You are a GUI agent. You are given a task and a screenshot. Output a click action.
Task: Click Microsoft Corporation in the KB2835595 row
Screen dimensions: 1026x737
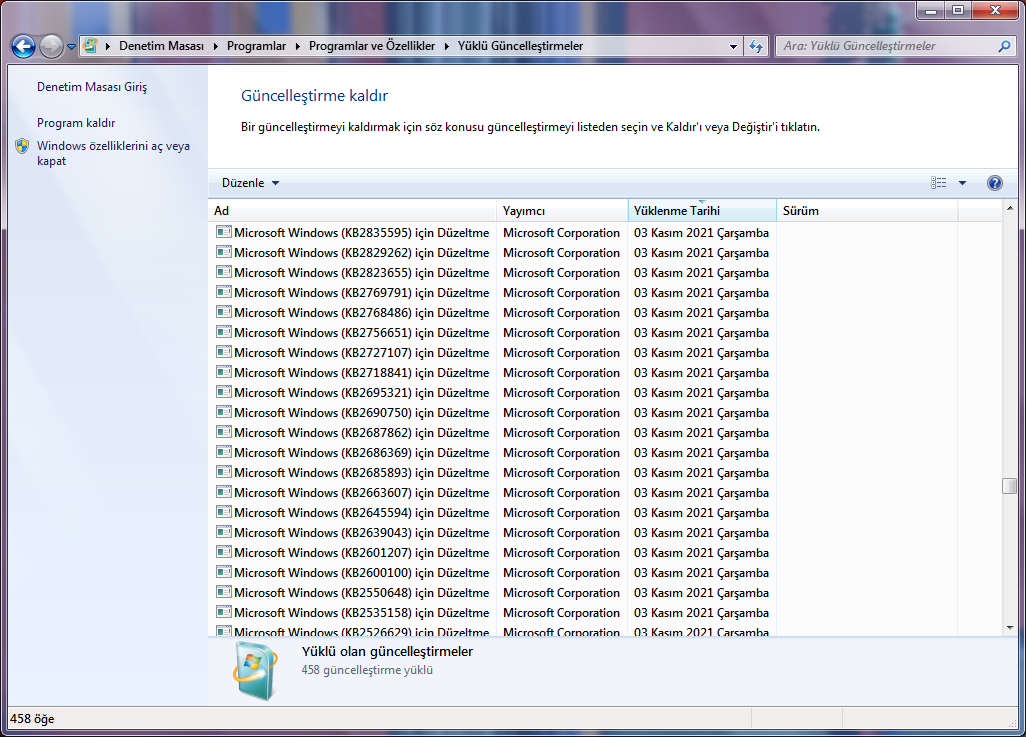561,233
